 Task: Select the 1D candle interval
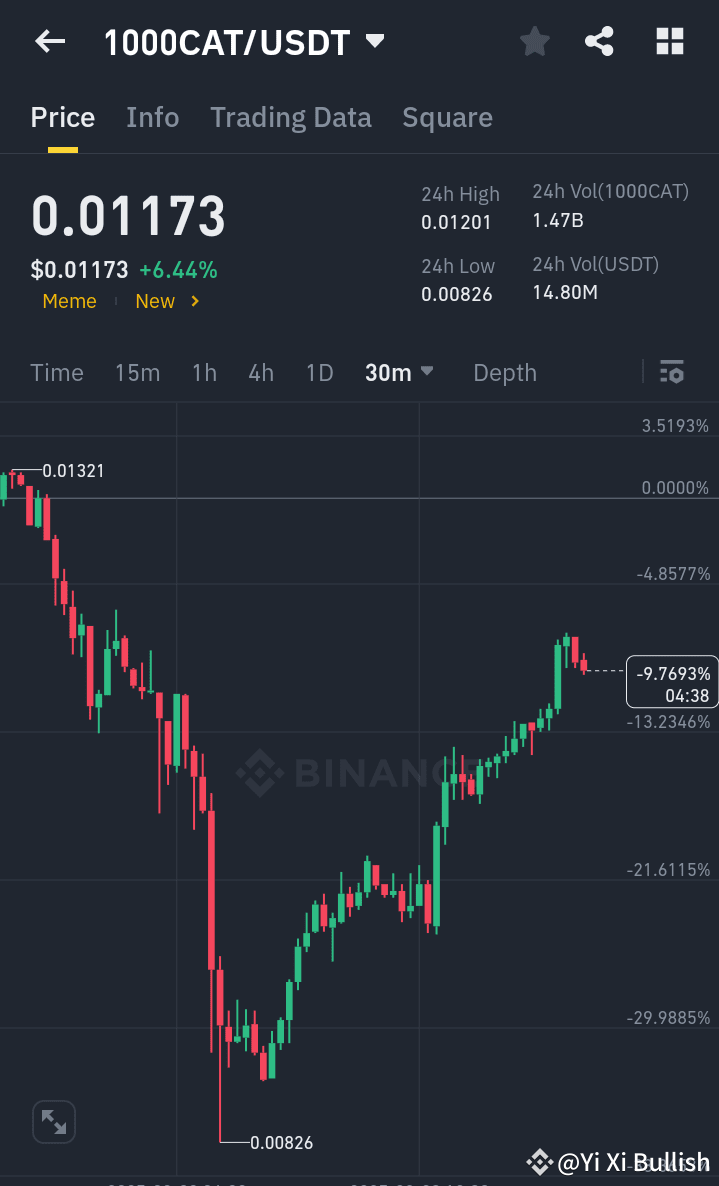(x=319, y=371)
